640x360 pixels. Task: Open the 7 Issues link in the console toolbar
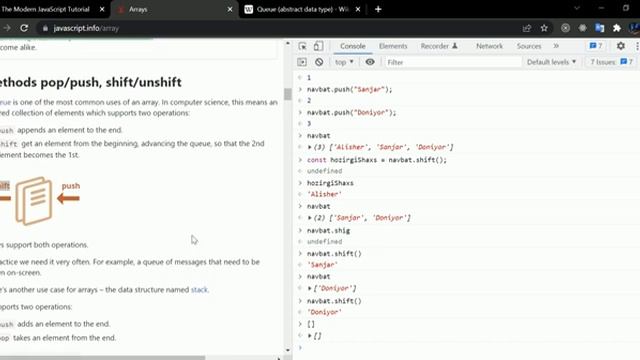click(611, 62)
